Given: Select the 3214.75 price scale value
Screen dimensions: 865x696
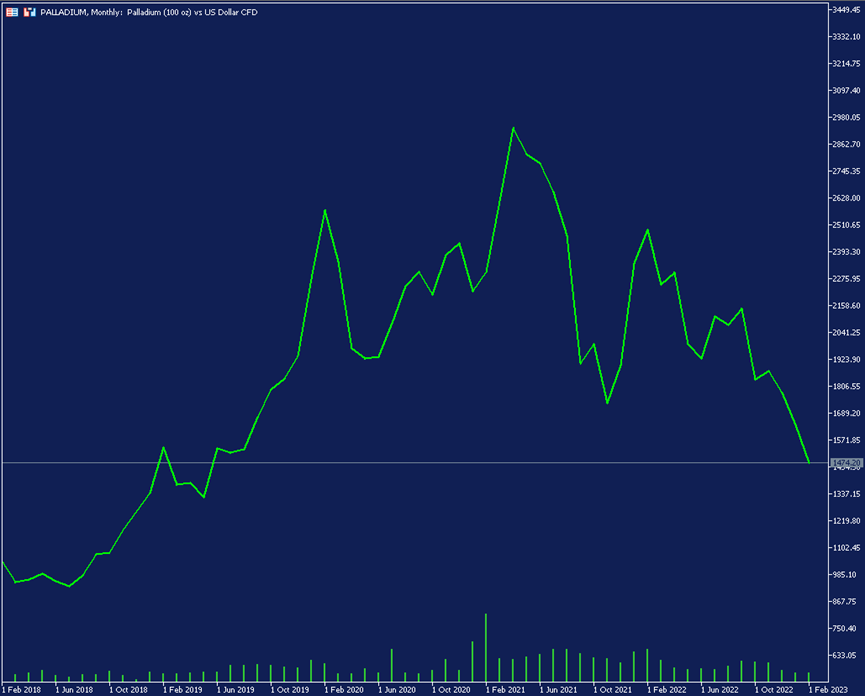Looking at the screenshot, I should [x=846, y=63].
